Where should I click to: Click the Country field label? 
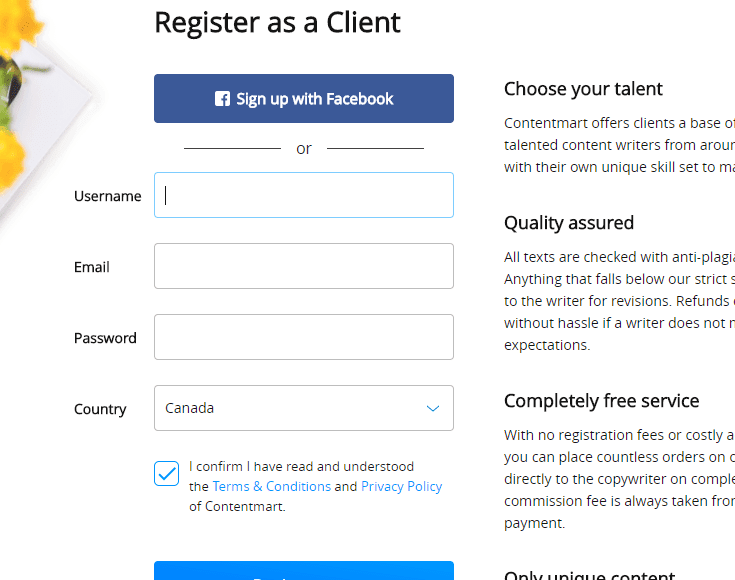pos(100,409)
